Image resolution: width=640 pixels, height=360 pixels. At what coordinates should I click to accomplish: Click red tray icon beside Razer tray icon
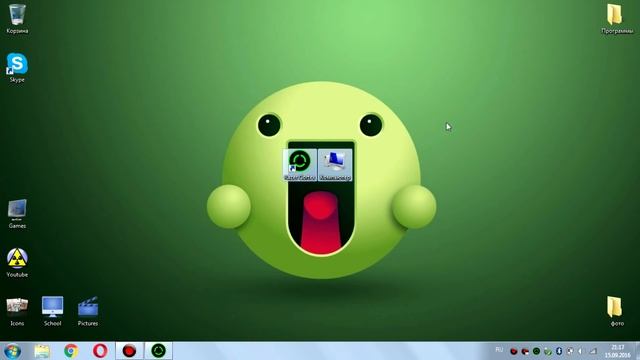(525, 351)
